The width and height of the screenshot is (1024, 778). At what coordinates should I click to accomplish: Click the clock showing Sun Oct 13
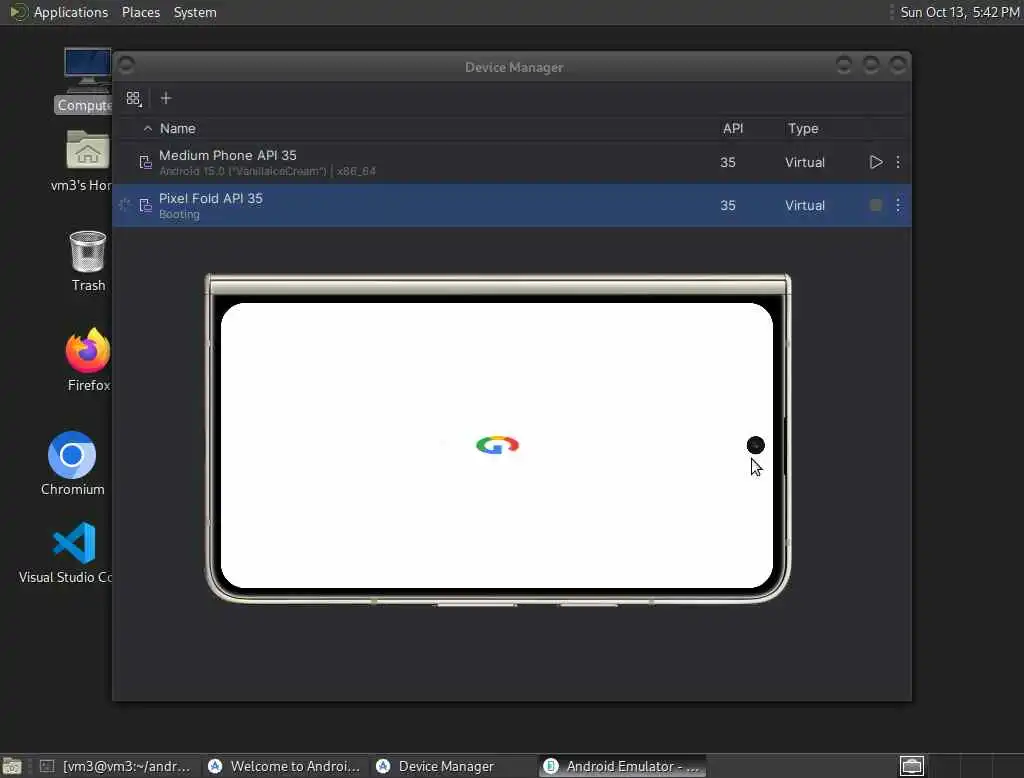(x=959, y=12)
